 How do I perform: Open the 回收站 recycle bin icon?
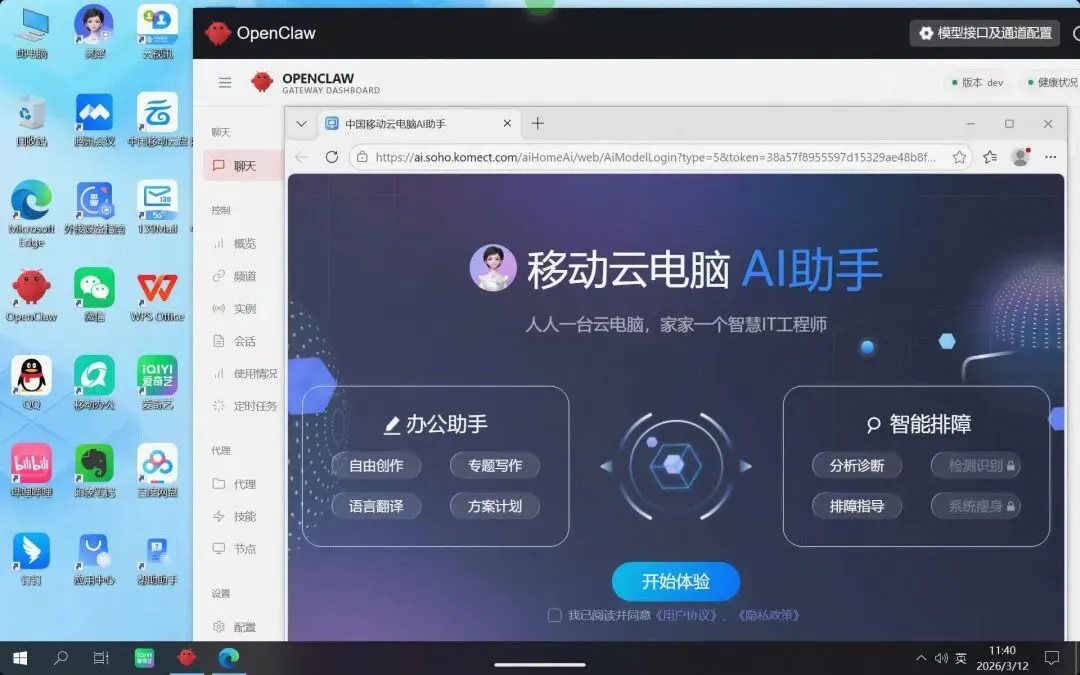click(x=31, y=119)
